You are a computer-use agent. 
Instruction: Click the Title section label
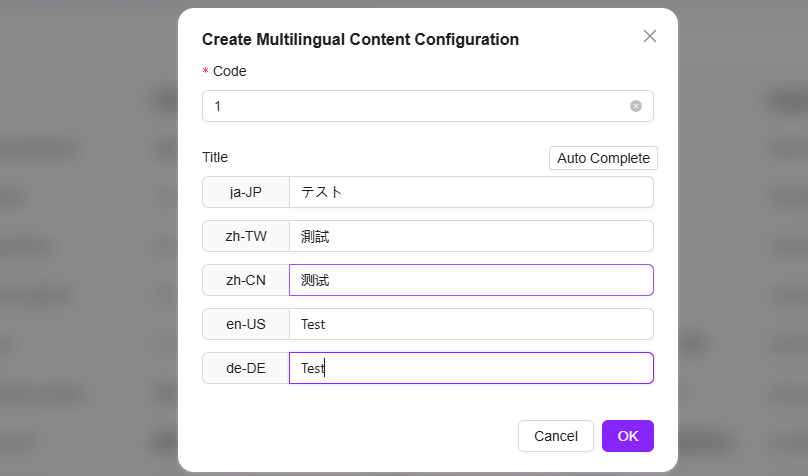[x=215, y=157]
